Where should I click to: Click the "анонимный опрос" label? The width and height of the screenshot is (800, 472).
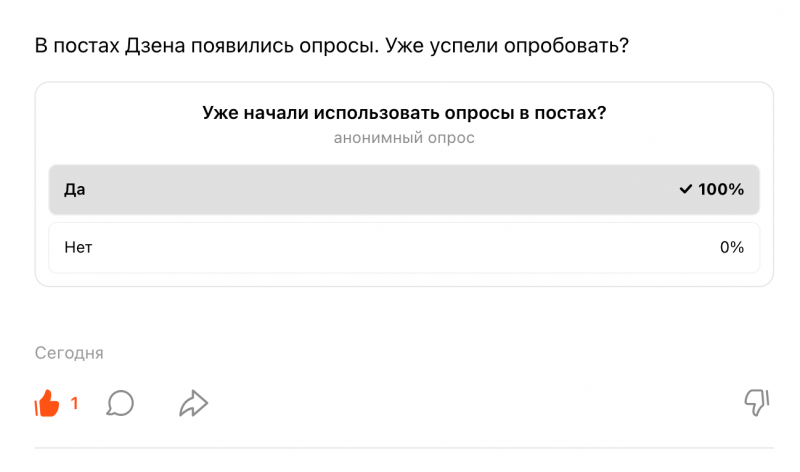[404, 138]
